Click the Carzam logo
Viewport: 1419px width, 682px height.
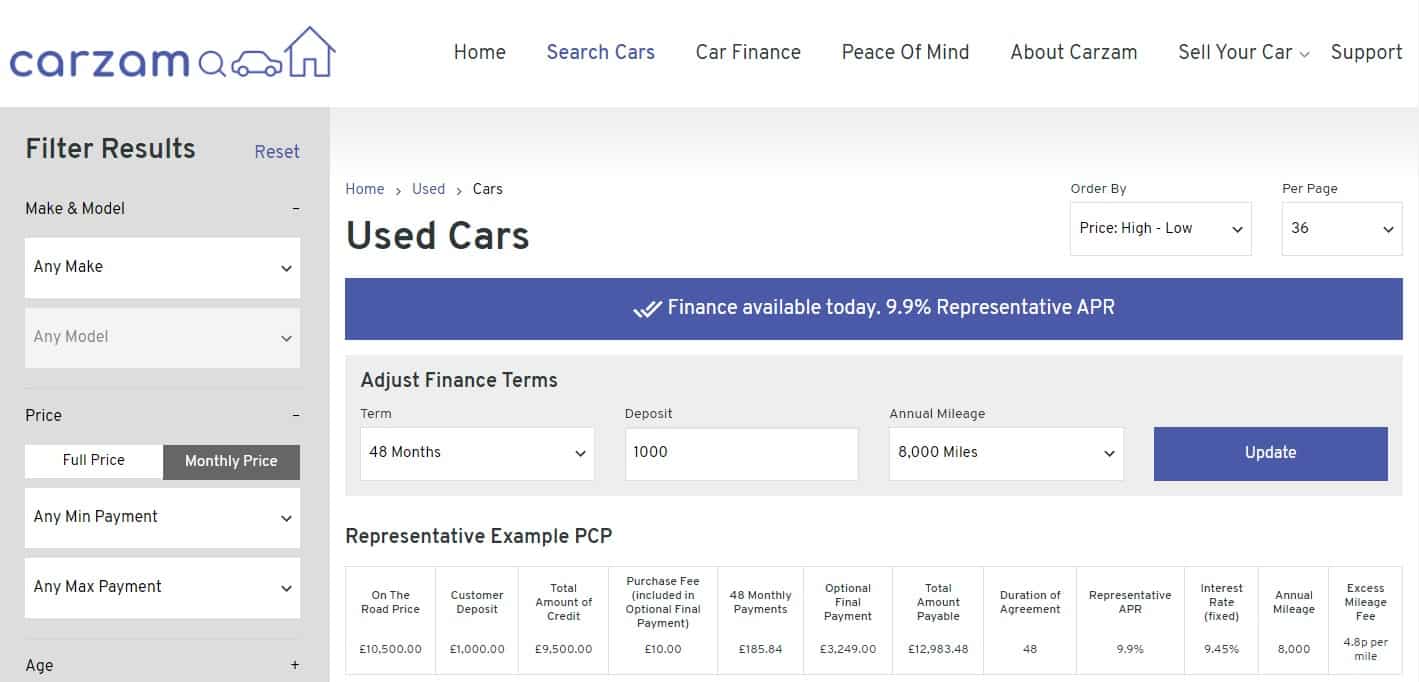[172, 54]
